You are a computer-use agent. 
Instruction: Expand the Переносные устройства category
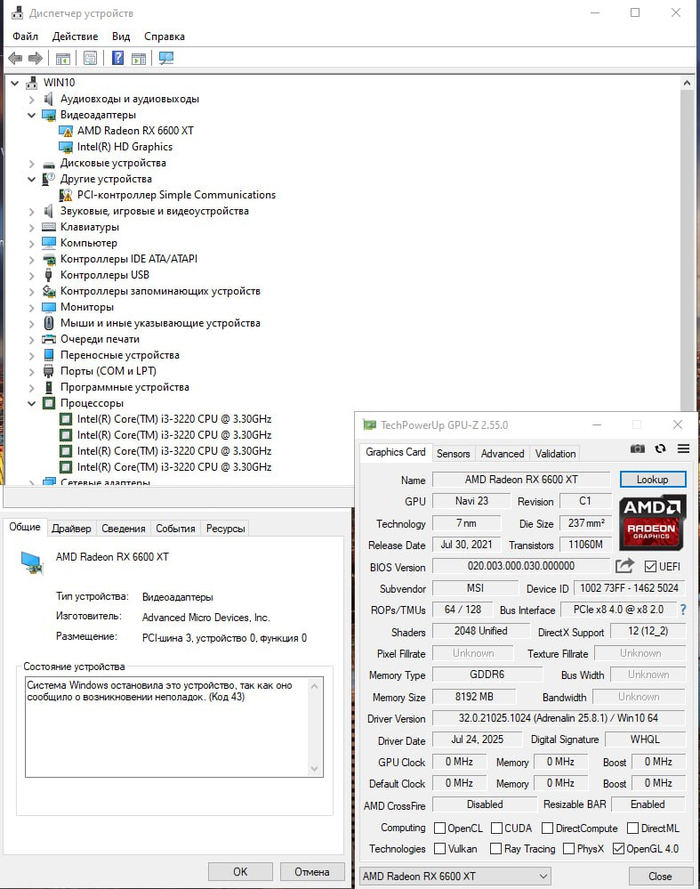(x=32, y=355)
